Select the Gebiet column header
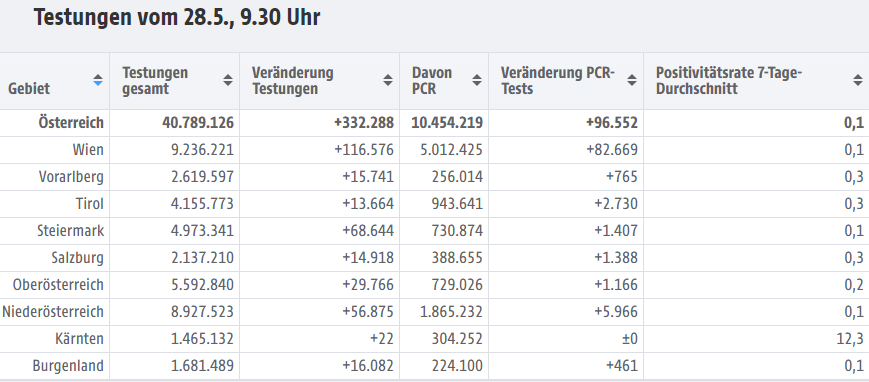 pos(29,88)
